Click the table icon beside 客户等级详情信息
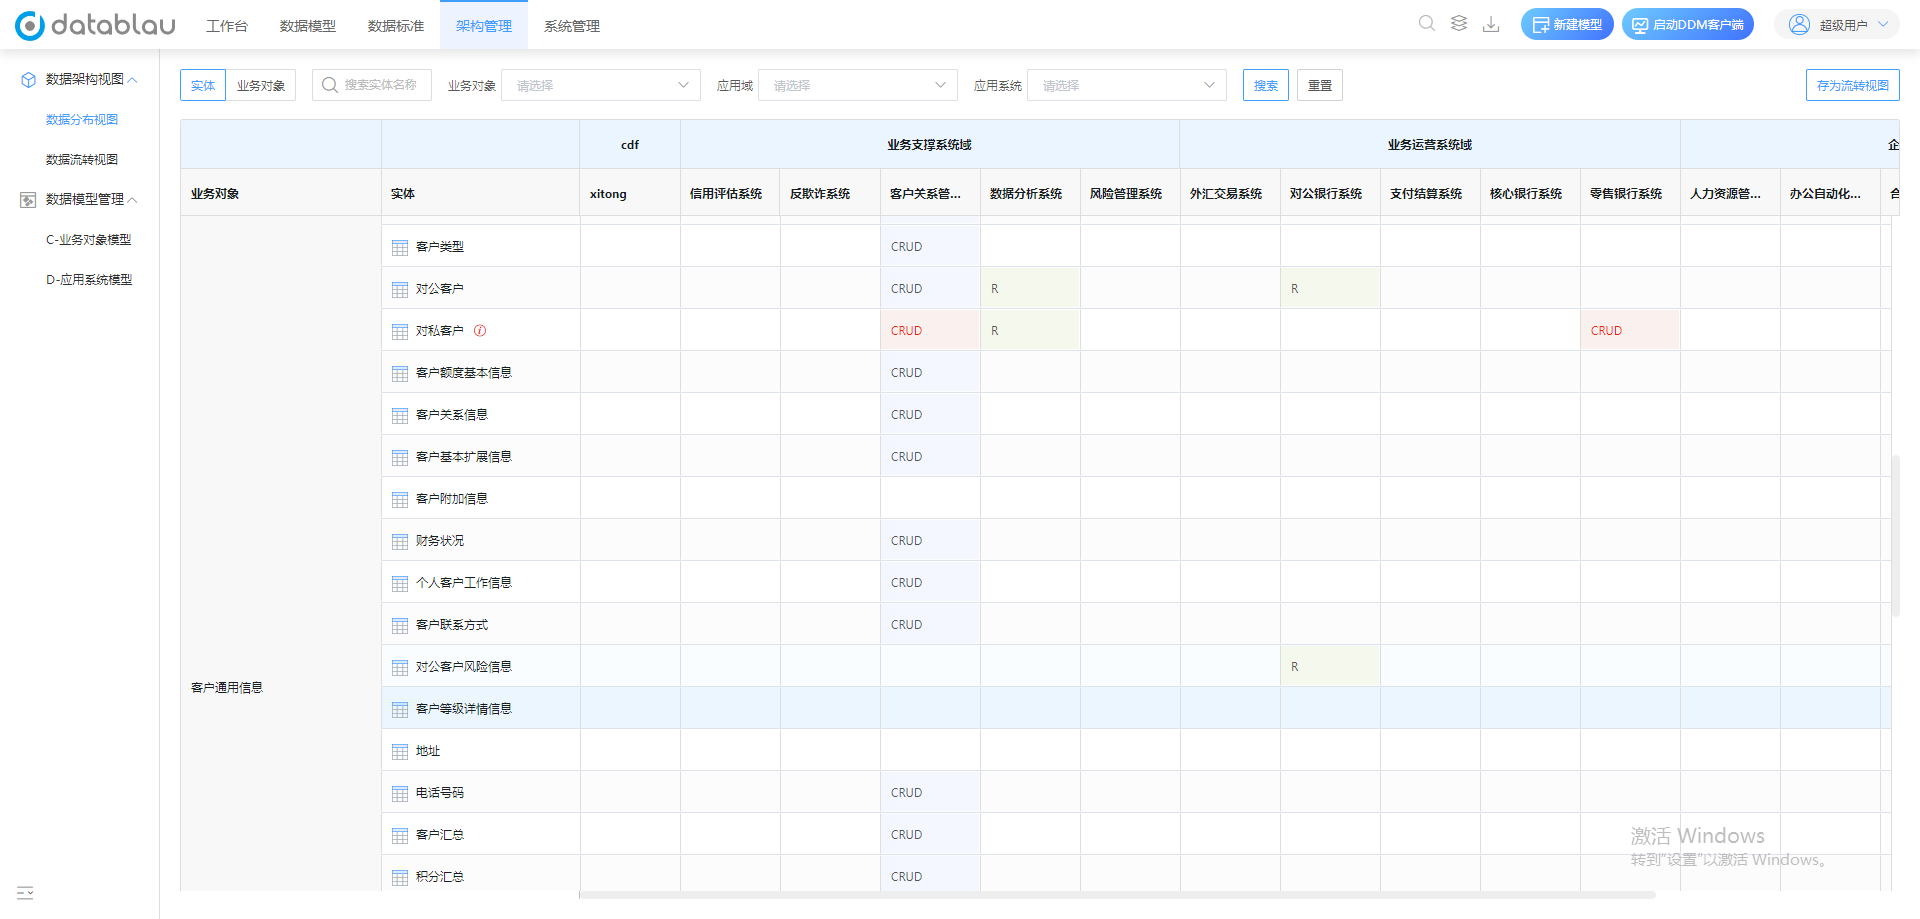This screenshot has width=1920, height=919. (x=400, y=709)
